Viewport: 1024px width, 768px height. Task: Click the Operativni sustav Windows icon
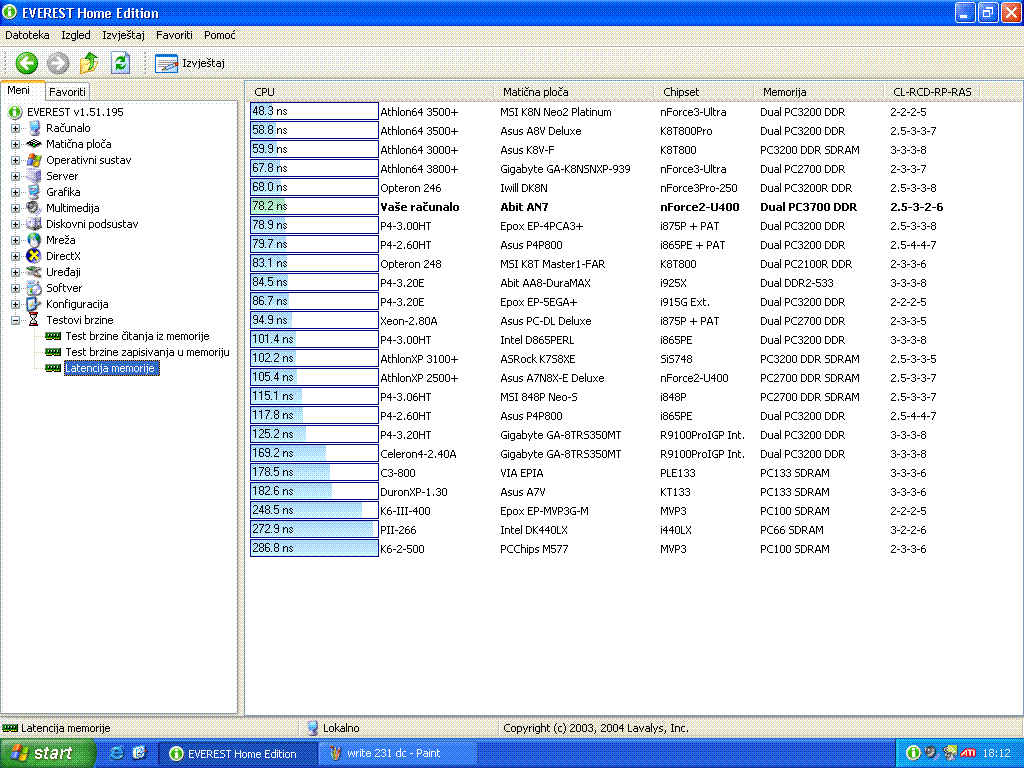point(35,160)
